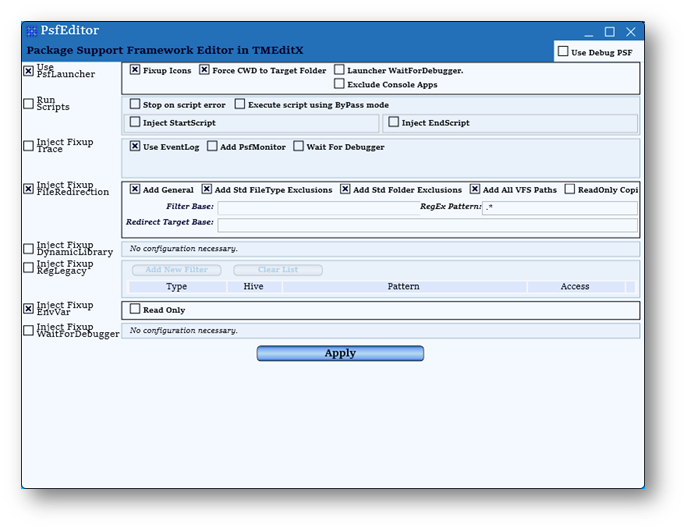
Task: Toggle the Add General checkbox
Action: [135, 189]
